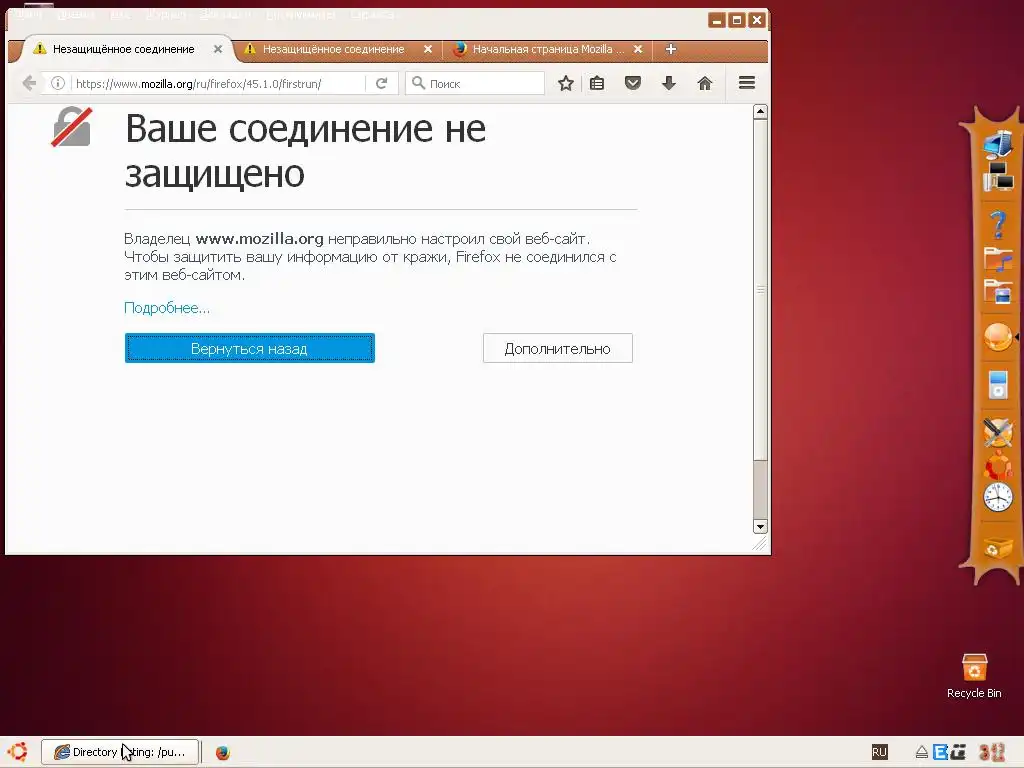Click the eject hardware tray icon
The image size is (1024, 768).
[921, 752]
